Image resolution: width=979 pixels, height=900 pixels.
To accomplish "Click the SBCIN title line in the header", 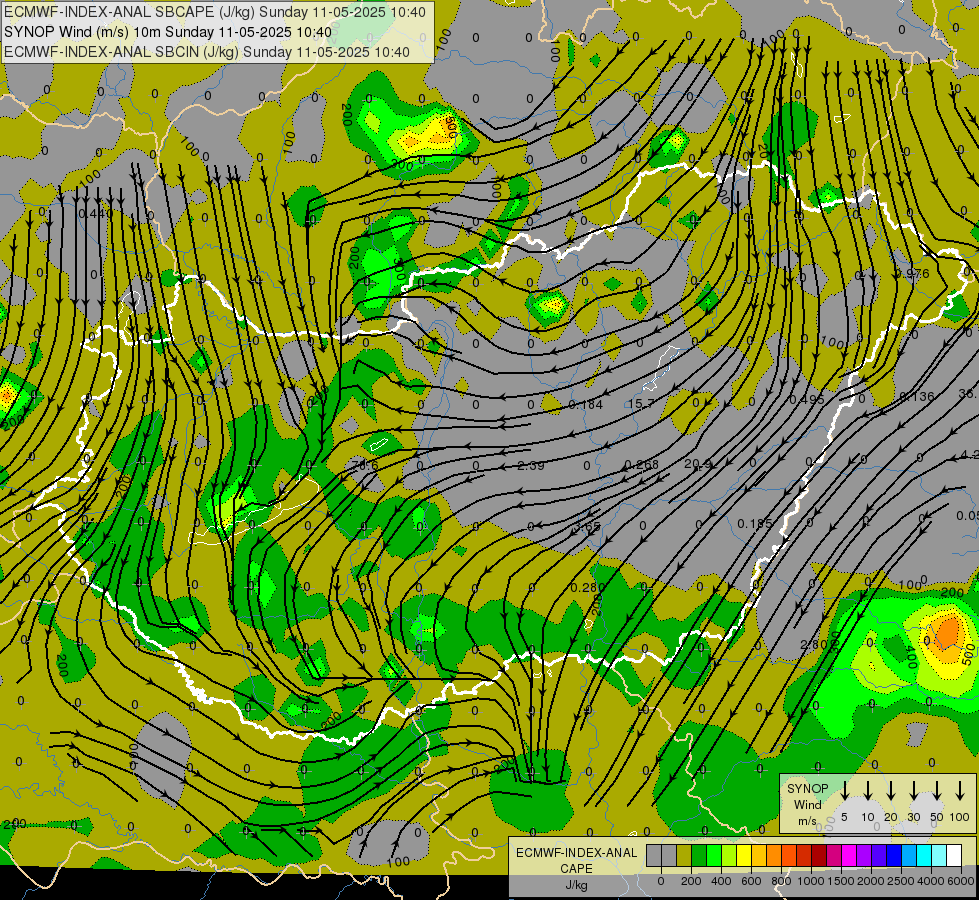I will 207,52.
